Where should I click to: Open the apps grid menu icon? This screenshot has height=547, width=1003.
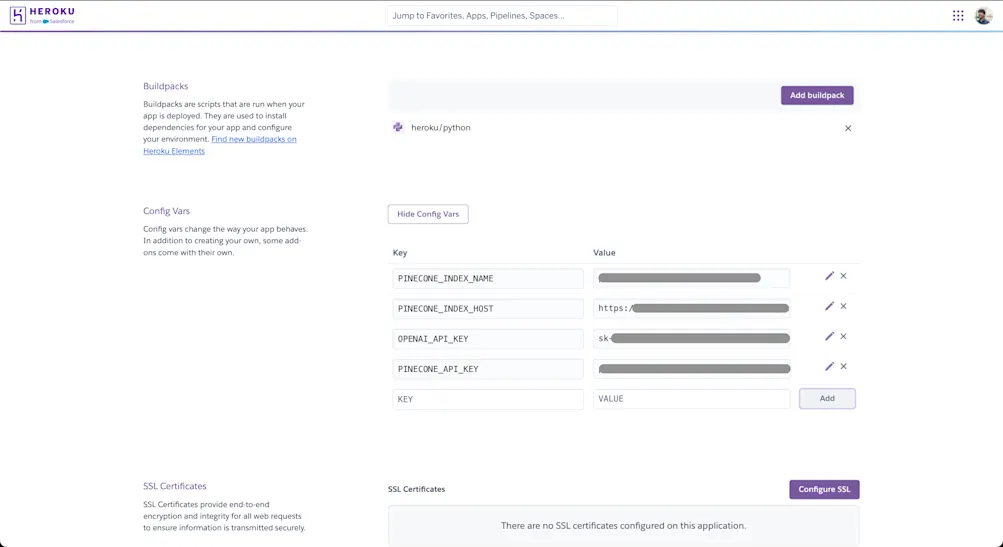click(958, 15)
